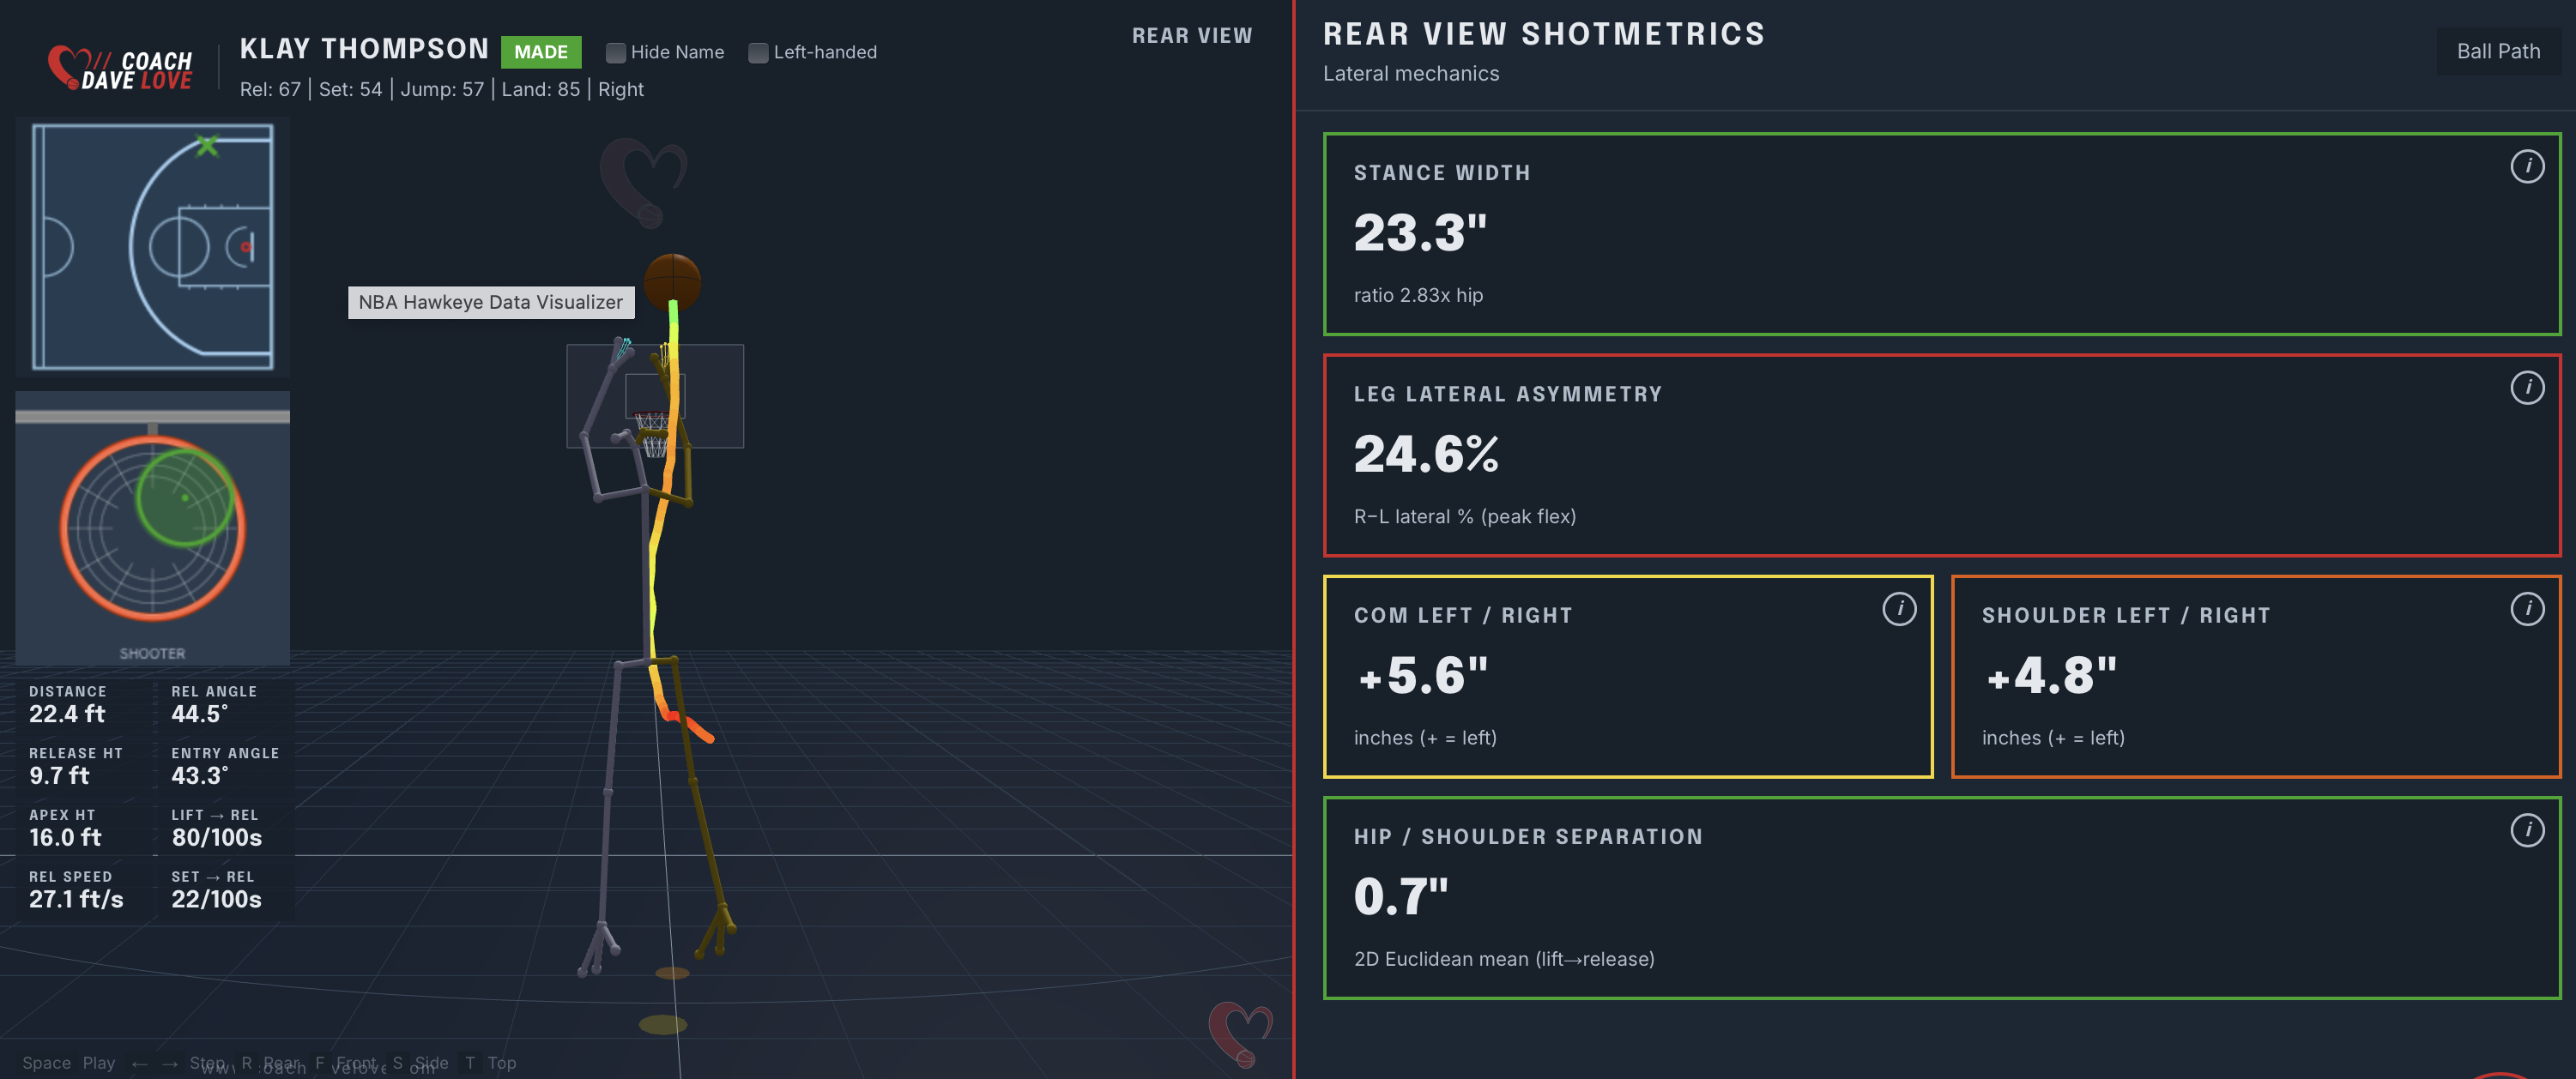2576x1079 pixels.
Task: Click the 24.6% asymmetry value
Action: (x=1426, y=454)
